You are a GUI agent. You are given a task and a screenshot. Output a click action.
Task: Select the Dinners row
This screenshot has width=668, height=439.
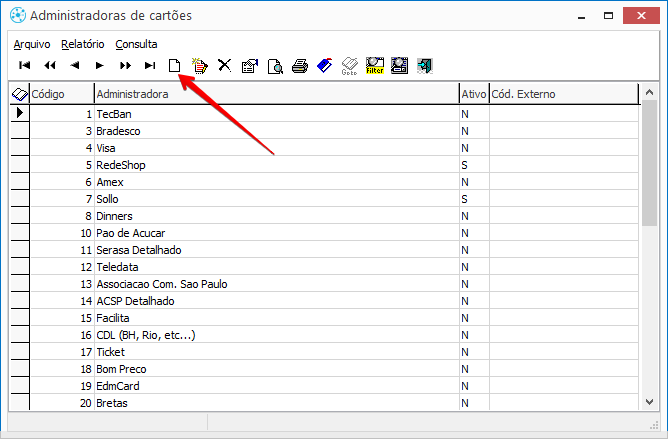pyautogui.click(x=334, y=216)
